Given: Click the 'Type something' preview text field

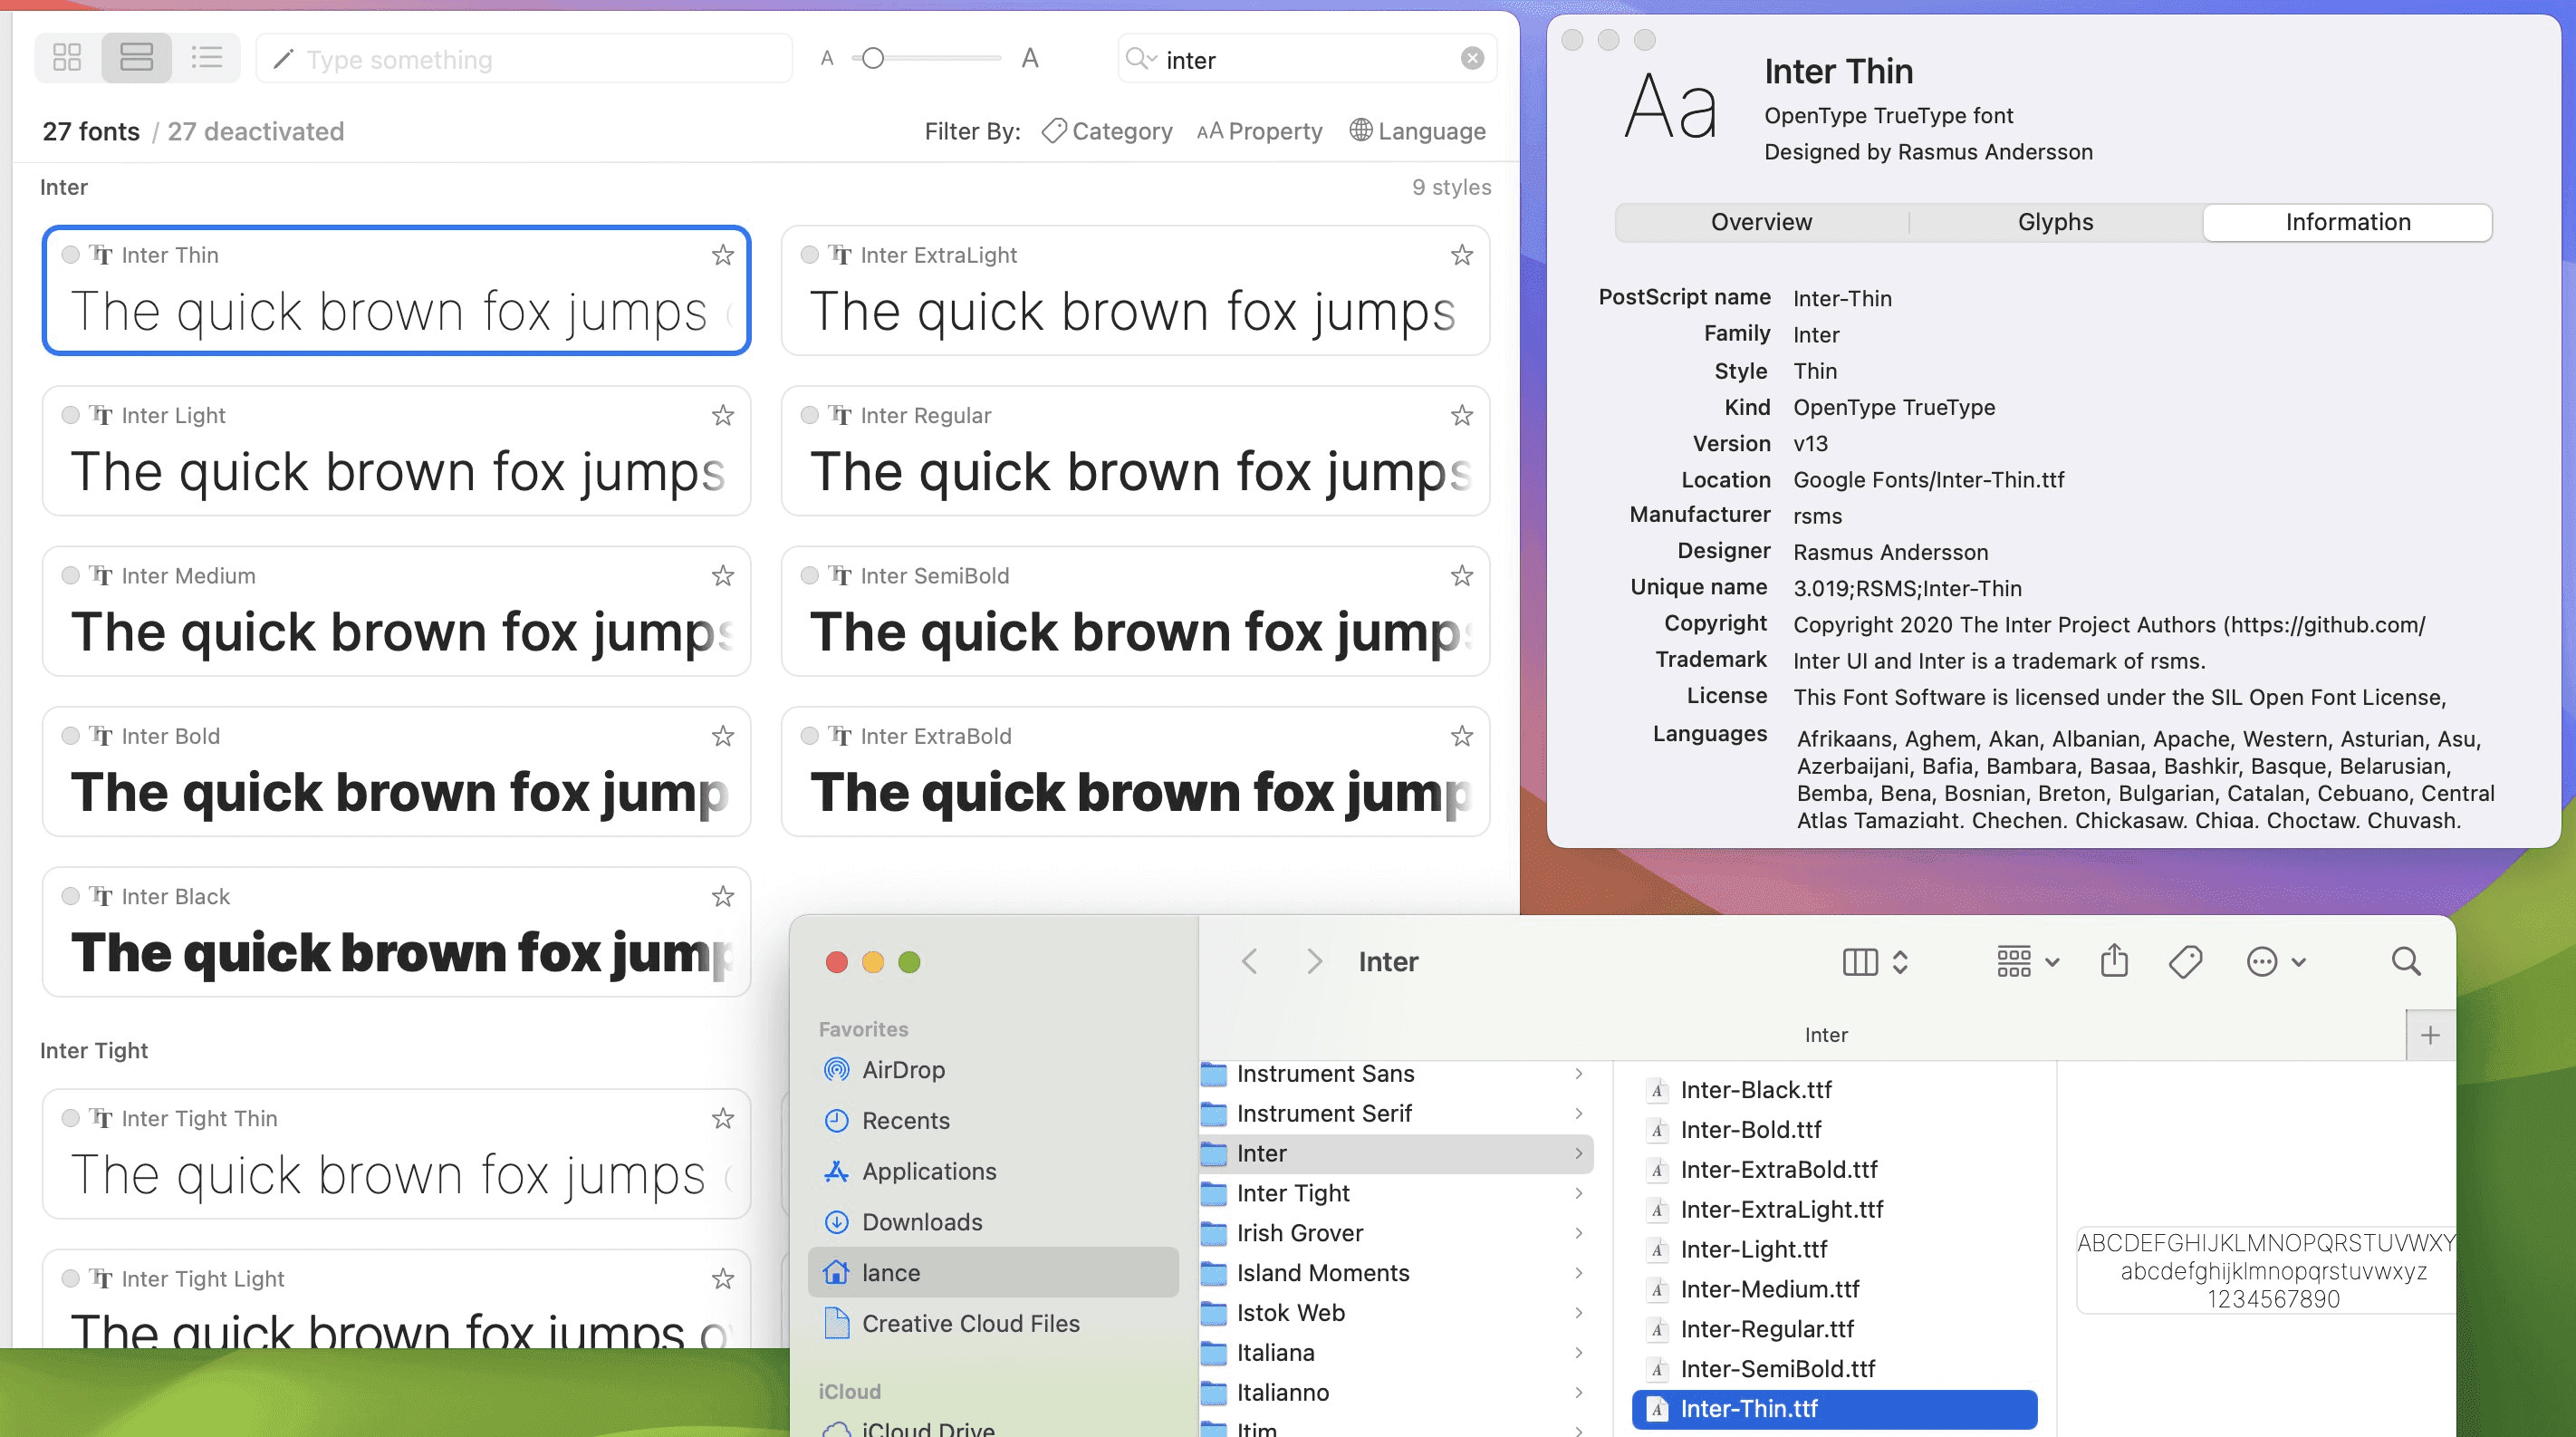Looking at the screenshot, I should (x=524, y=59).
